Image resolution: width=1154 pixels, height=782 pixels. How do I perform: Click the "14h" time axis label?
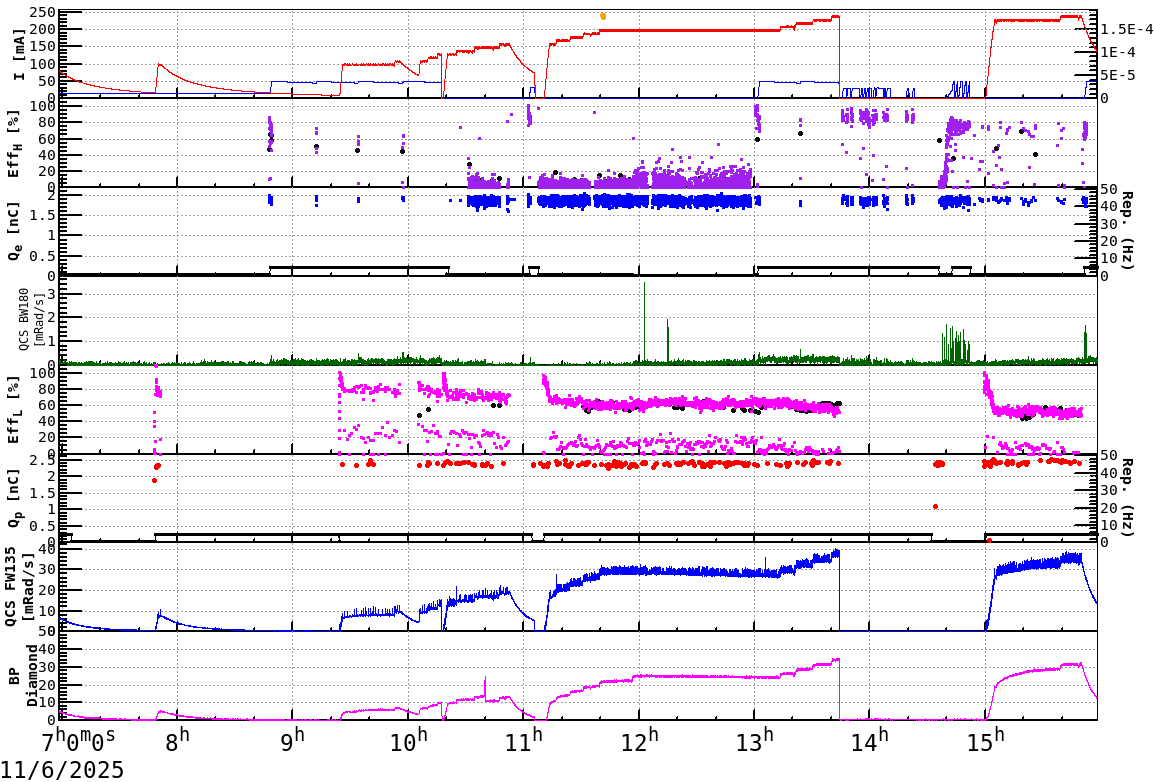pyautogui.click(x=870, y=739)
